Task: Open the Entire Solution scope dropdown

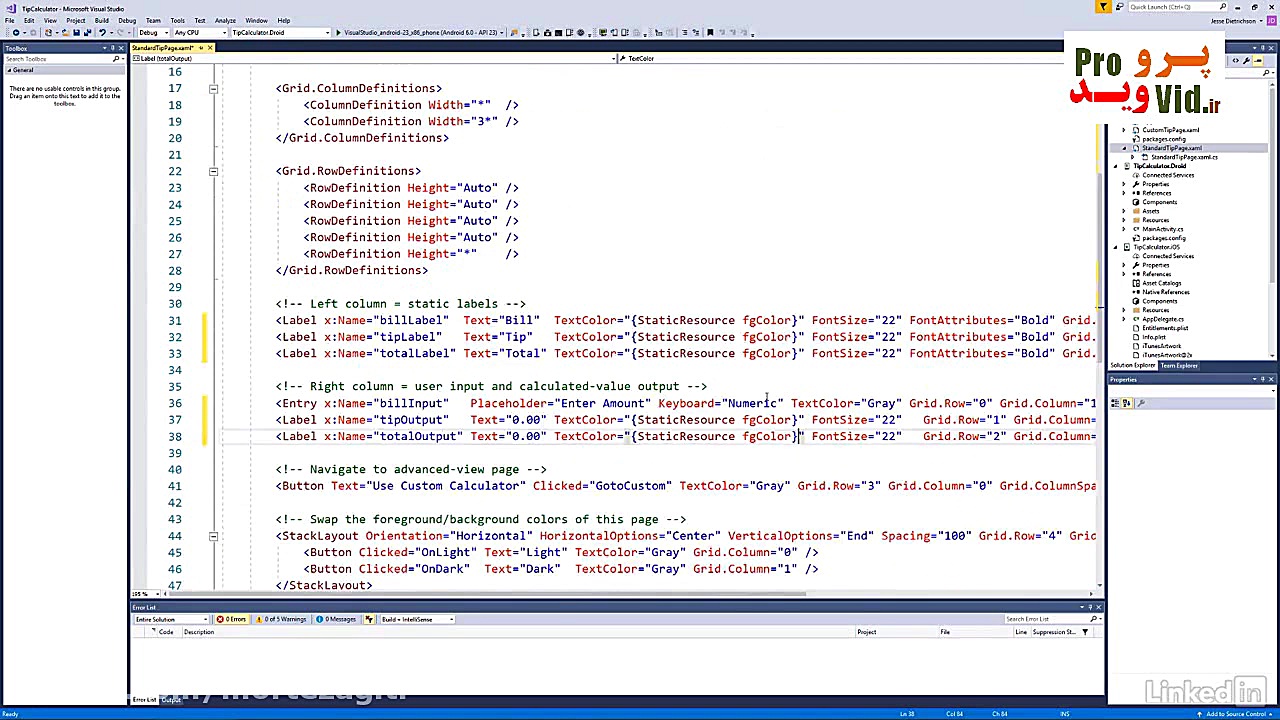Action: tap(170, 619)
